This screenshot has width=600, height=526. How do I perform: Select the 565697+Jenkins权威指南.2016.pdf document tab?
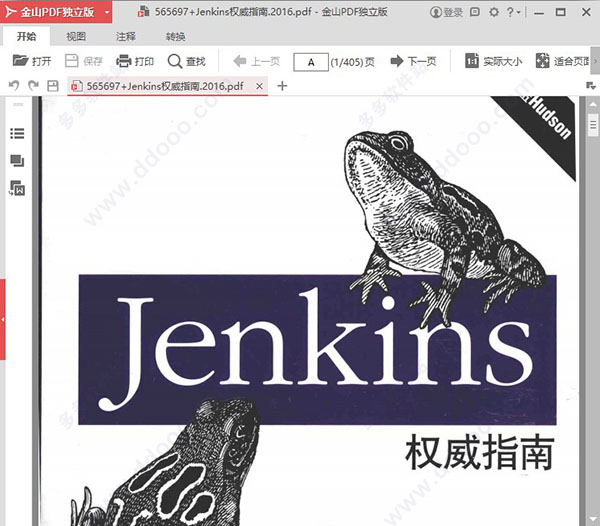click(165, 86)
